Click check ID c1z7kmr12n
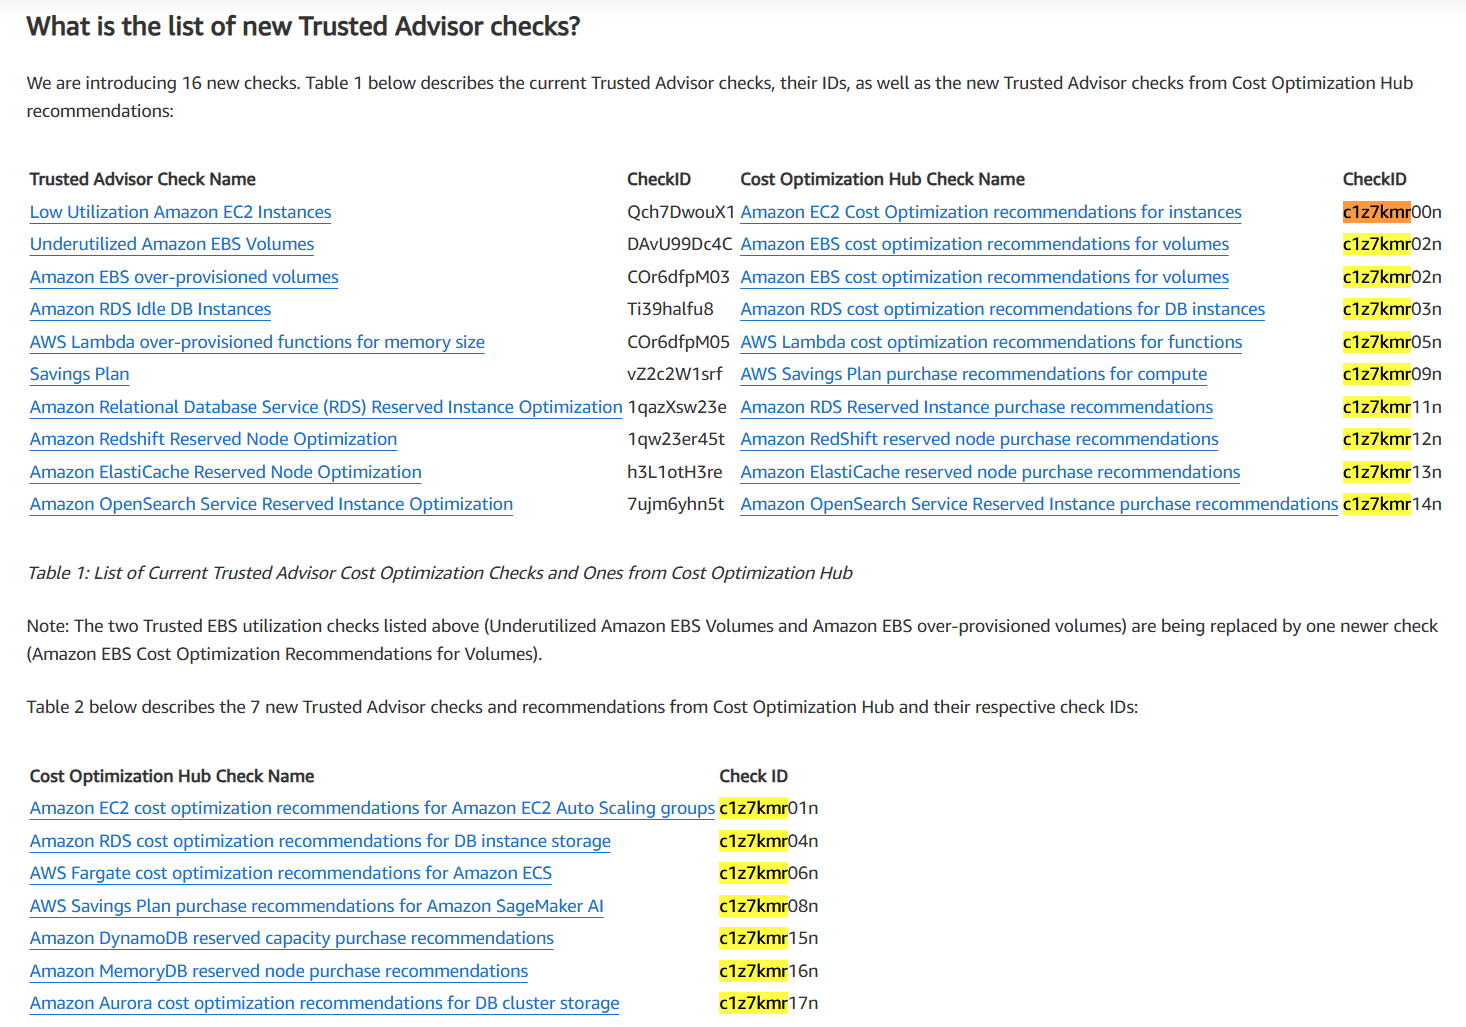Viewport: 1466px width, 1027px height. click(x=1392, y=439)
